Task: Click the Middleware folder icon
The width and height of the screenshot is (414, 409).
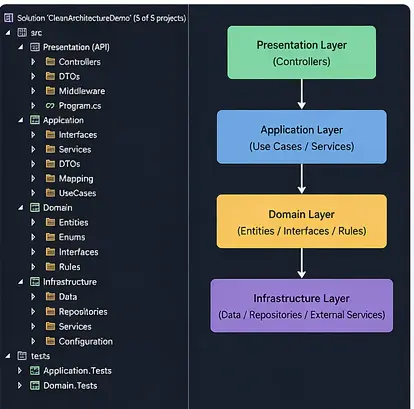Action: [50, 91]
